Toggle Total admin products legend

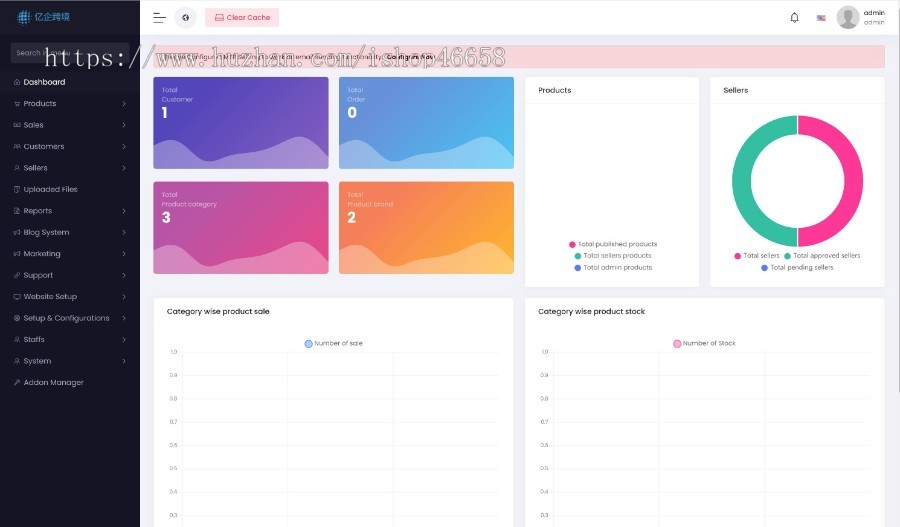pyautogui.click(x=613, y=268)
